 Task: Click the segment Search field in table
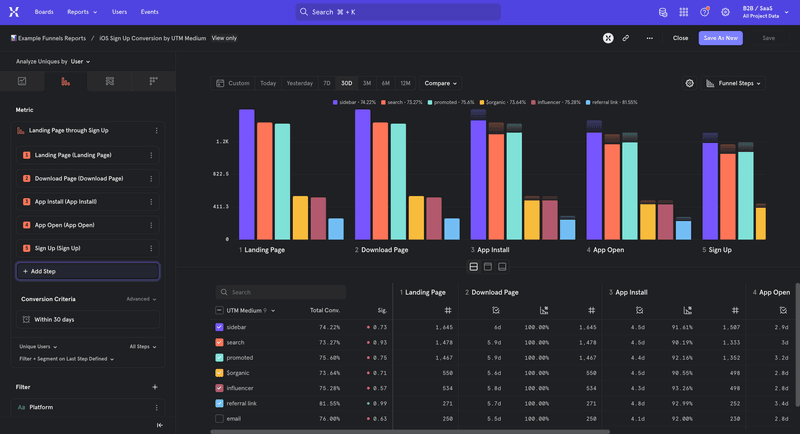click(281, 292)
